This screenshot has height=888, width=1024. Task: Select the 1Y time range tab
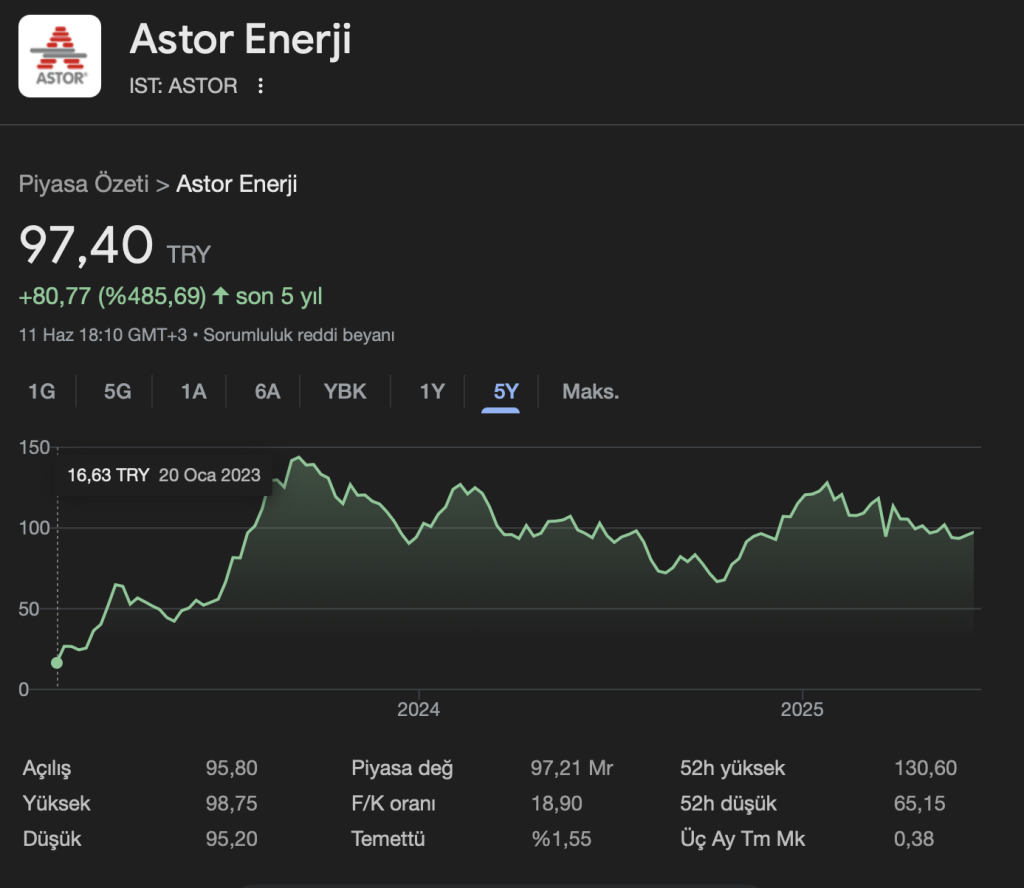[431, 391]
